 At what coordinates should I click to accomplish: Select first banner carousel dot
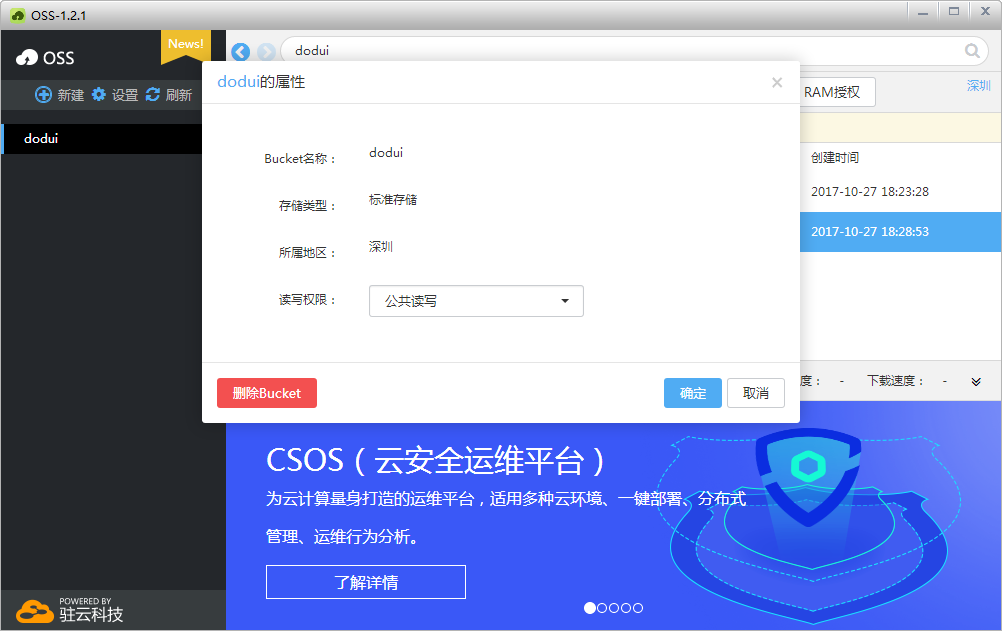click(590, 608)
